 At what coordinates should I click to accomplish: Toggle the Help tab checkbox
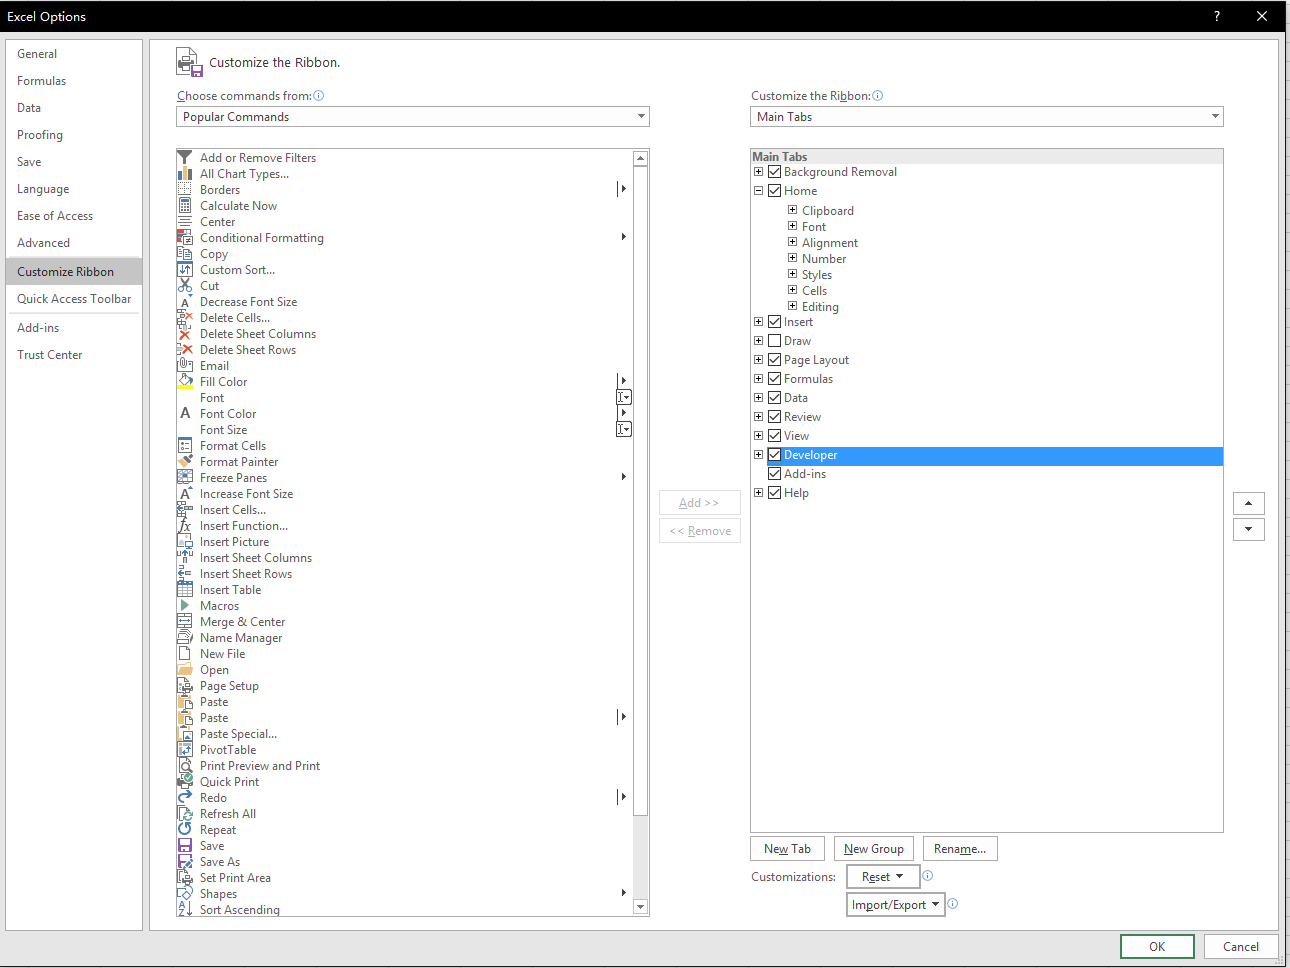(774, 493)
